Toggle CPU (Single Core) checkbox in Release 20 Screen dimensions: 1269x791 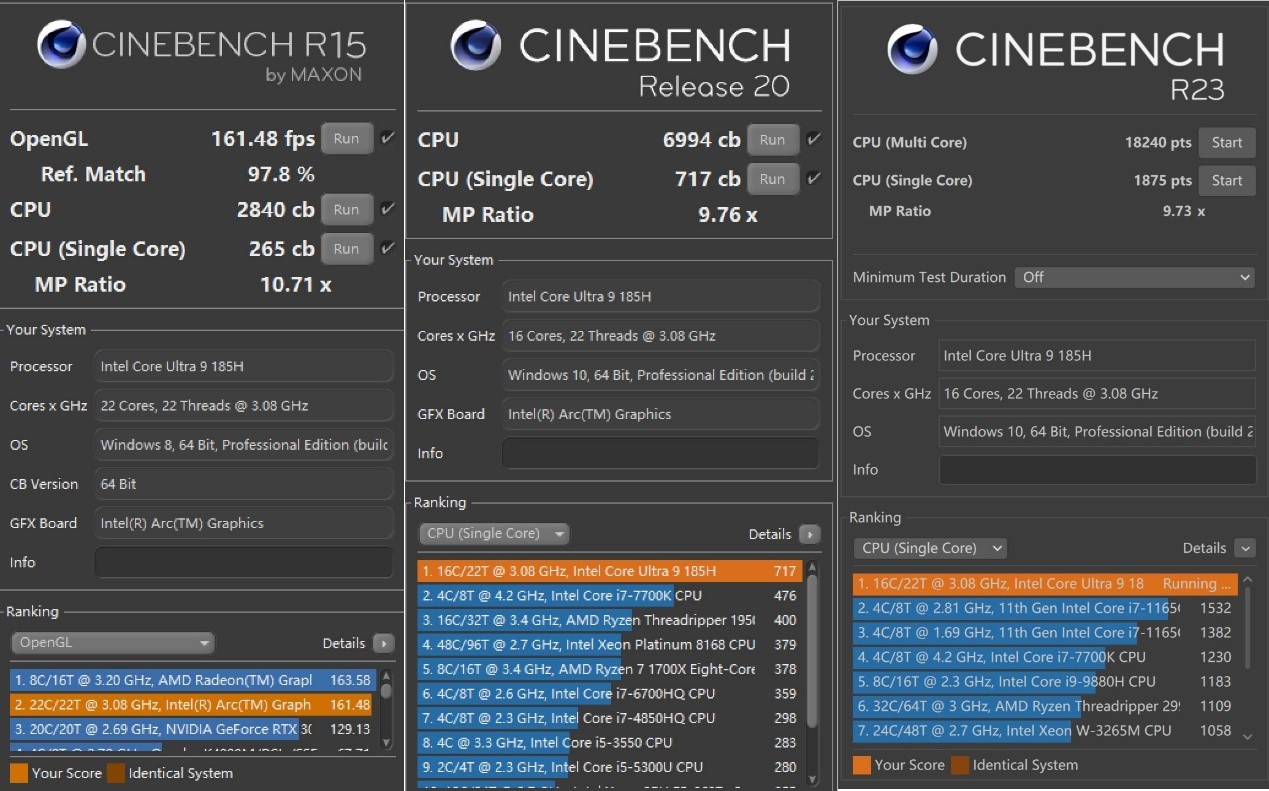814,179
